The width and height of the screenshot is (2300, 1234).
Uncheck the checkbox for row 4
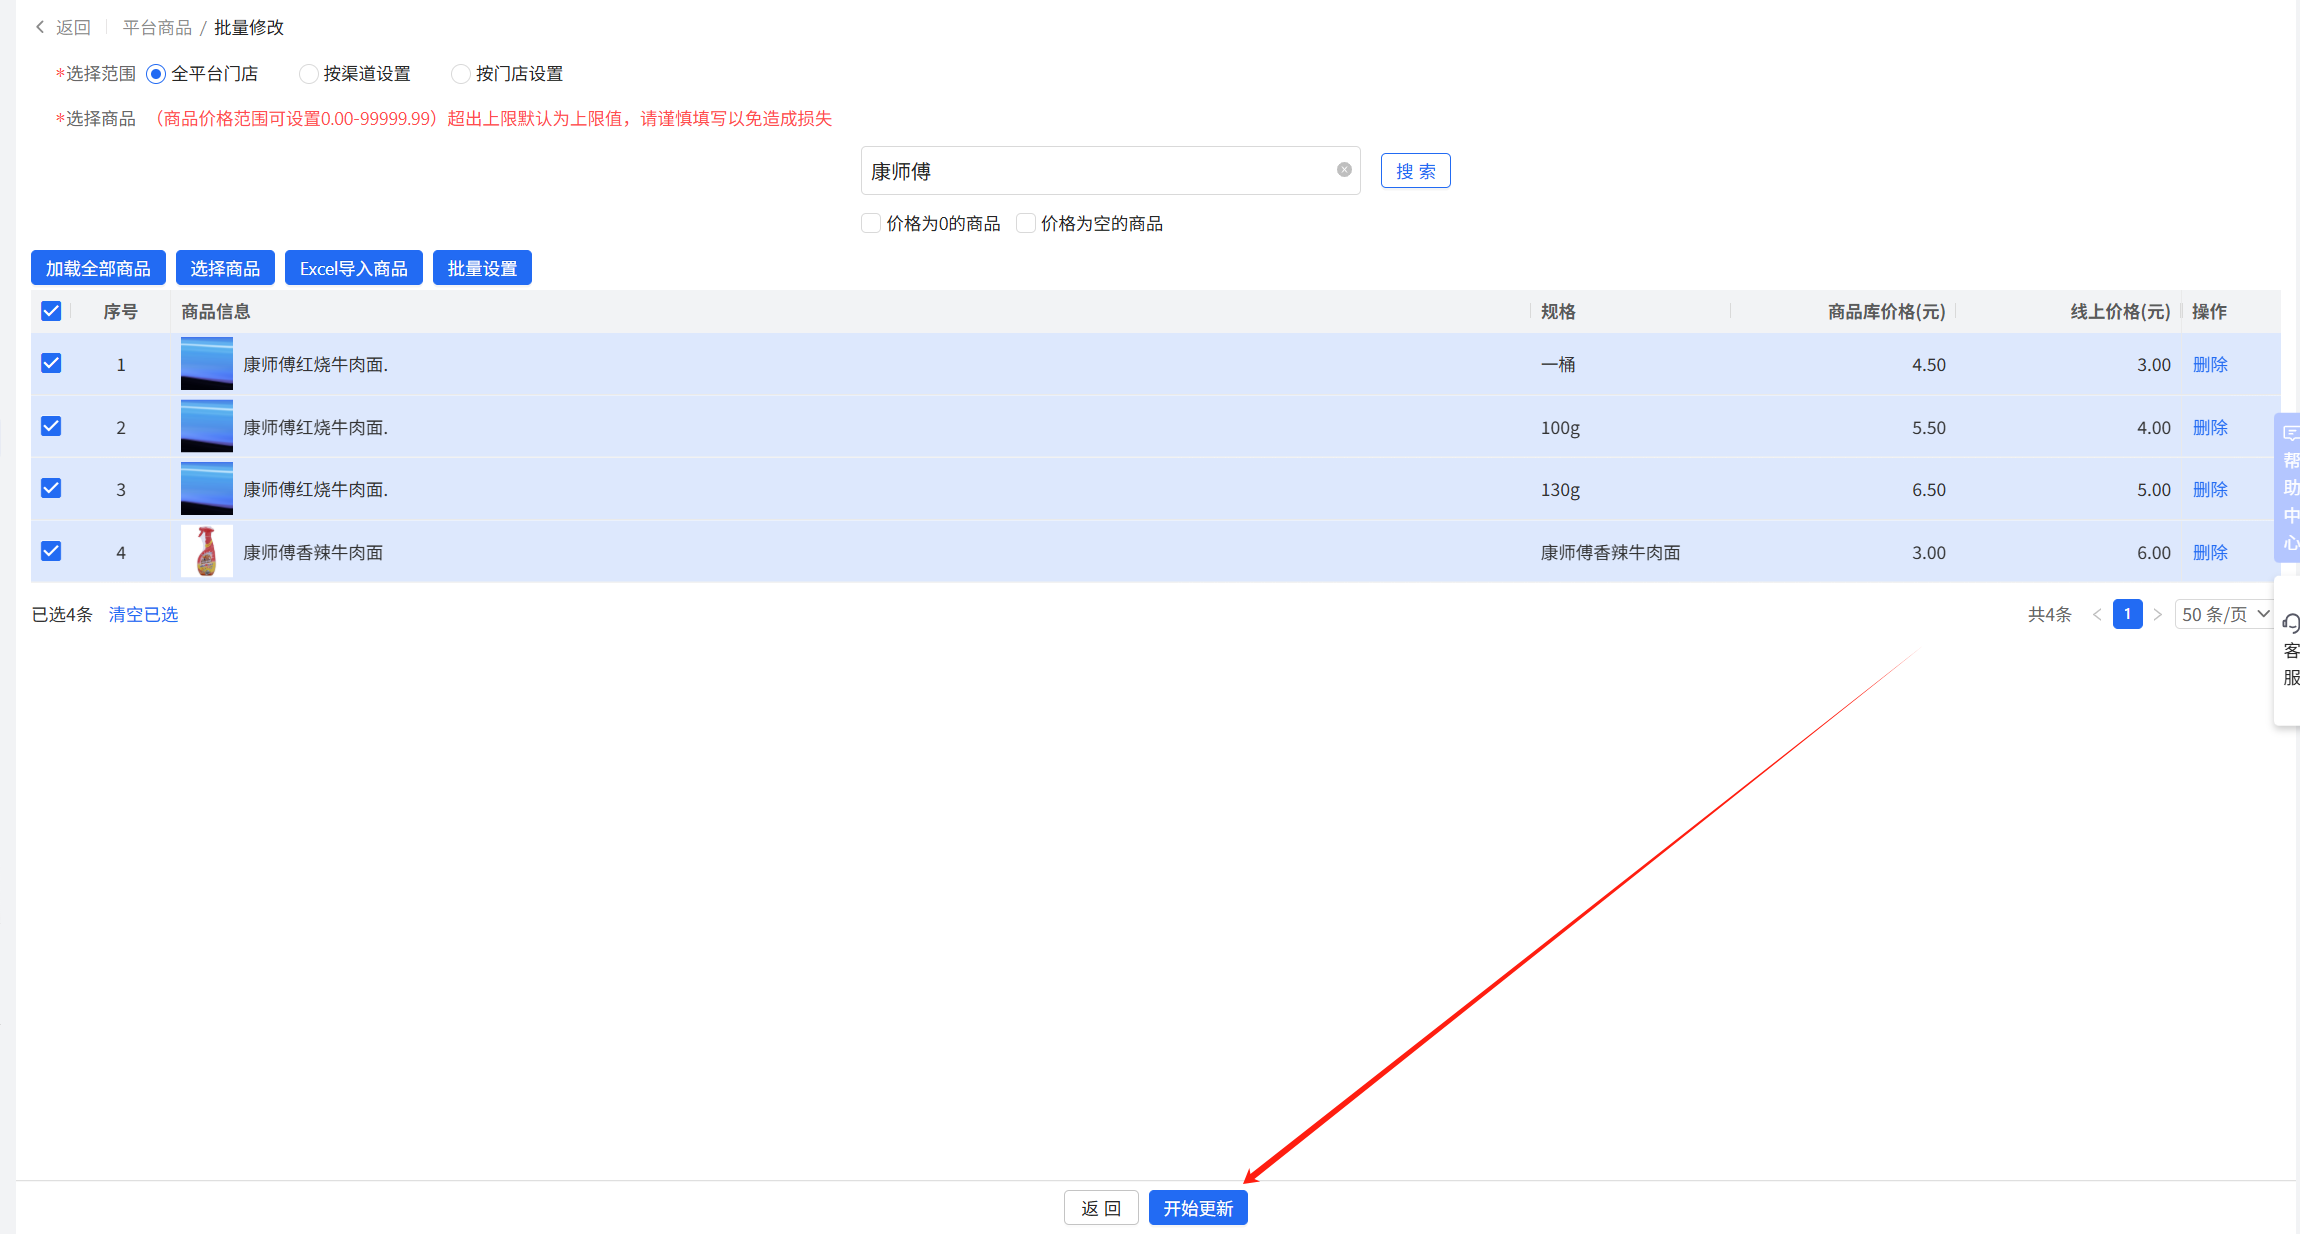51,551
